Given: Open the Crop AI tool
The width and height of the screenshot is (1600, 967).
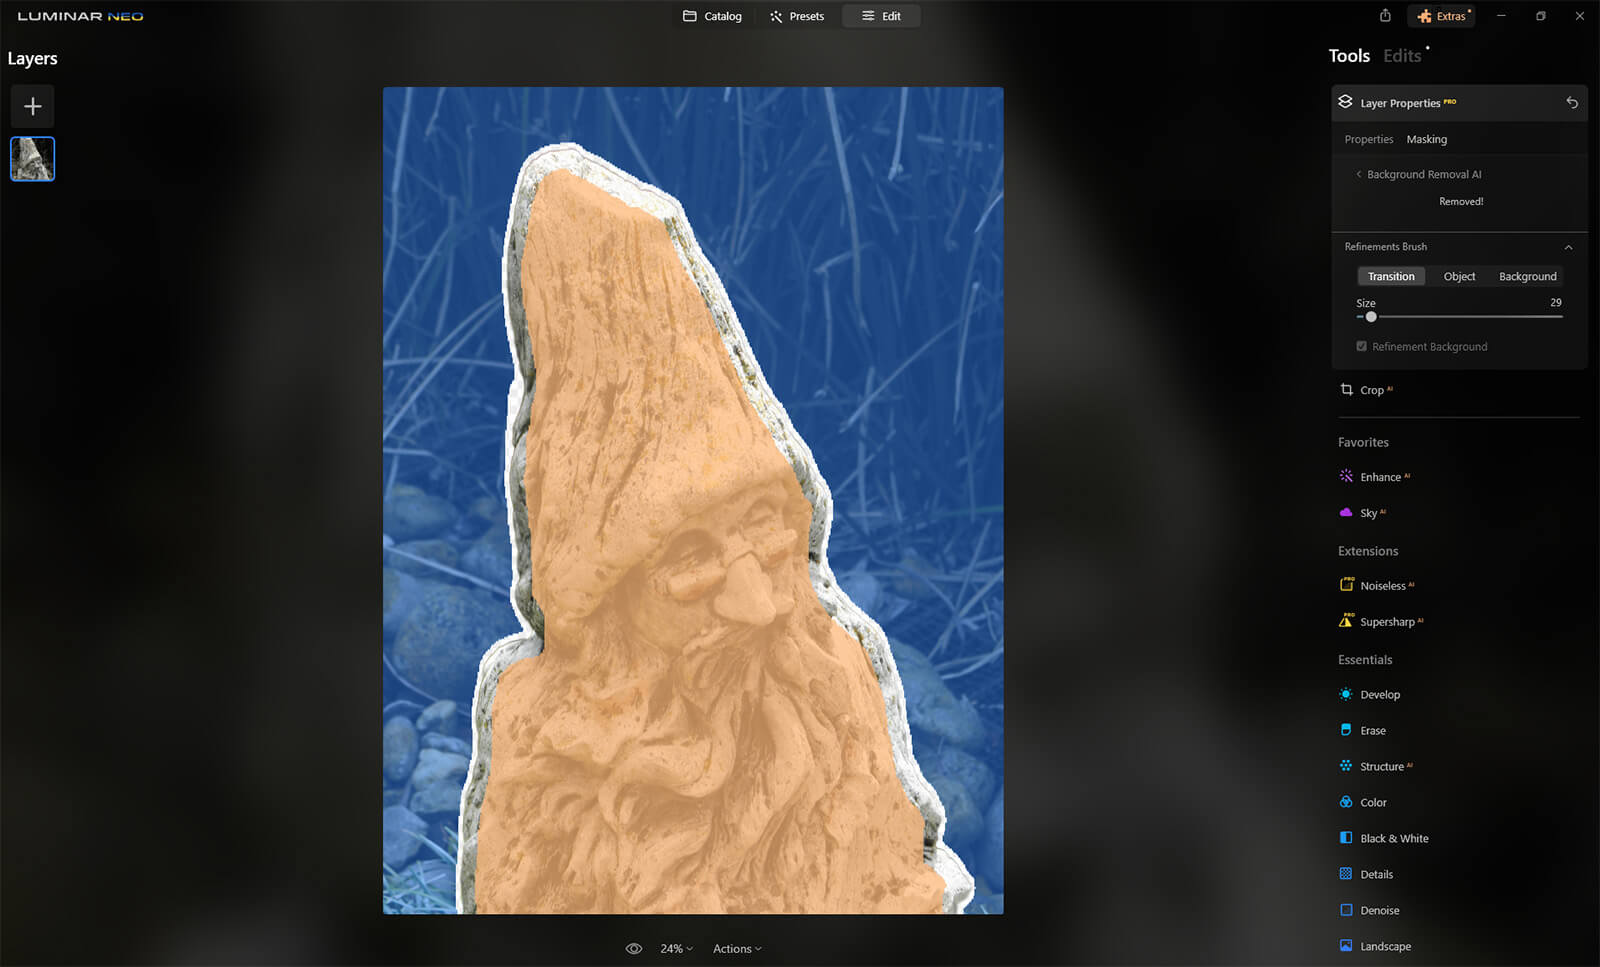Looking at the screenshot, I should (x=1371, y=390).
